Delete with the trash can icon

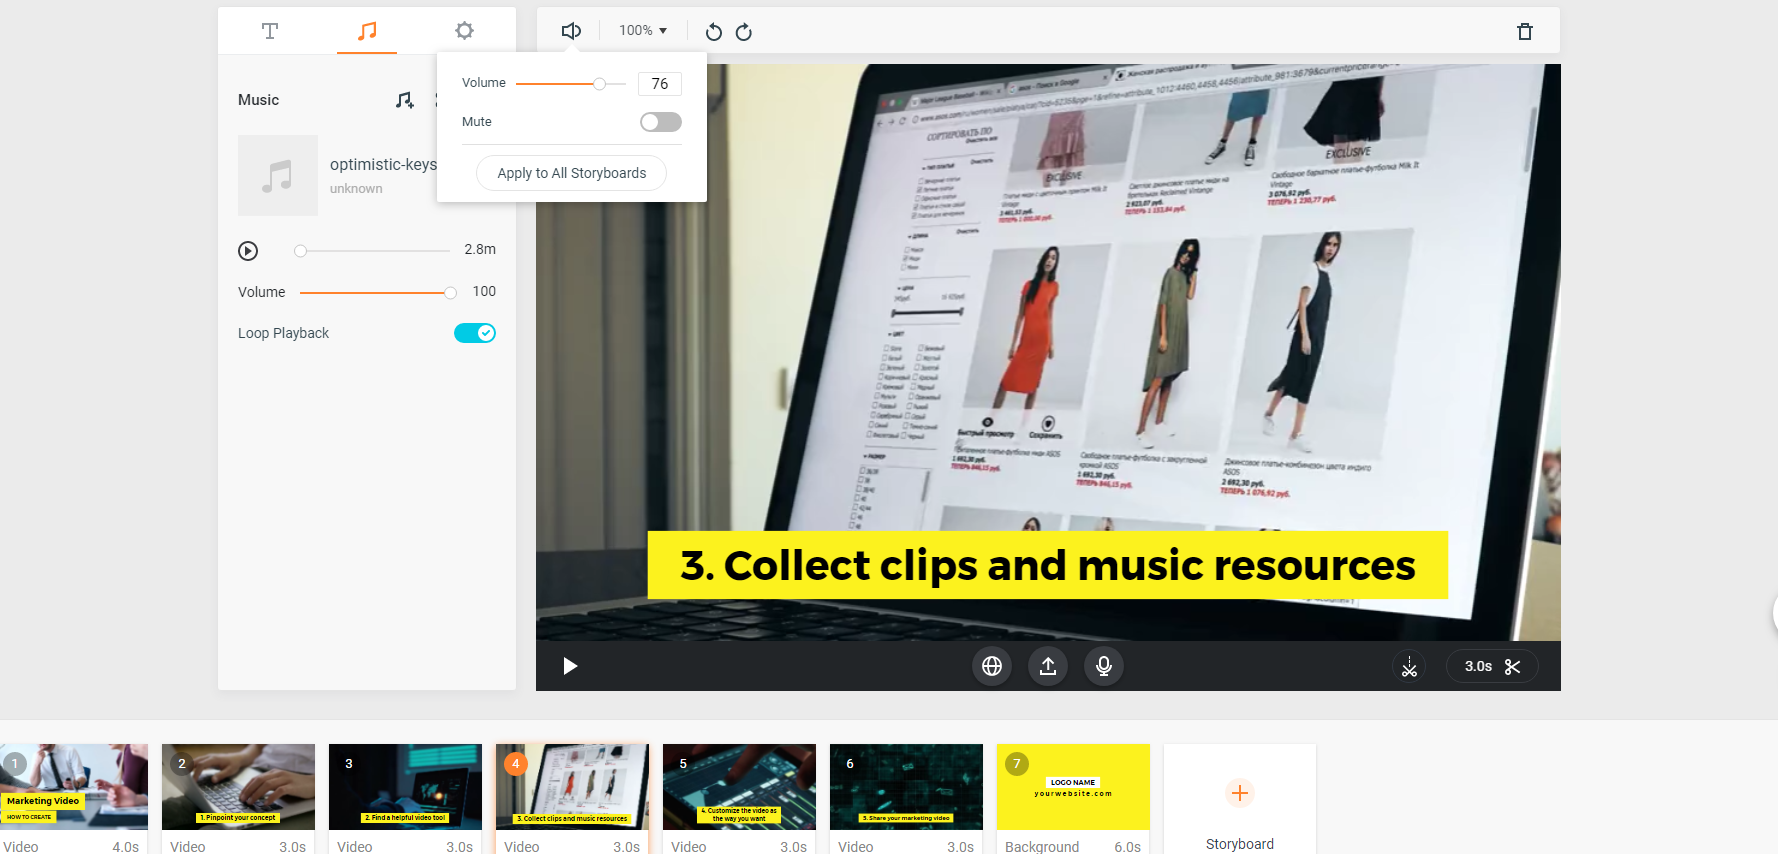1524,31
